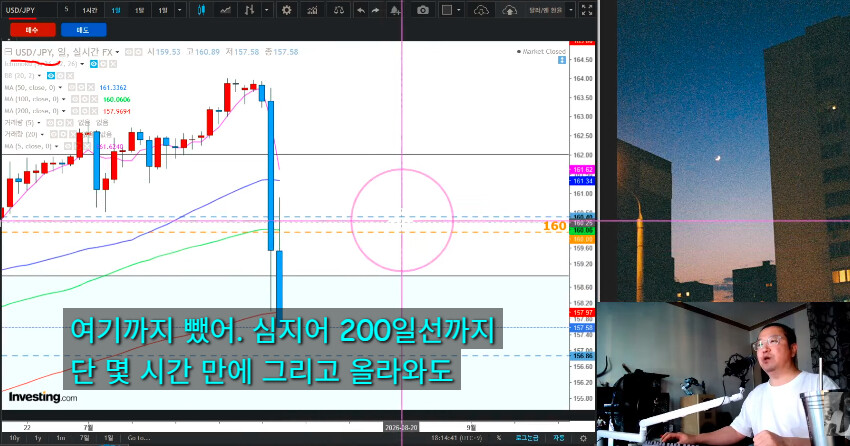This screenshot has width=850, height=446.
Task: Click the orange 160.00 price label
Action: click(583, 239)
